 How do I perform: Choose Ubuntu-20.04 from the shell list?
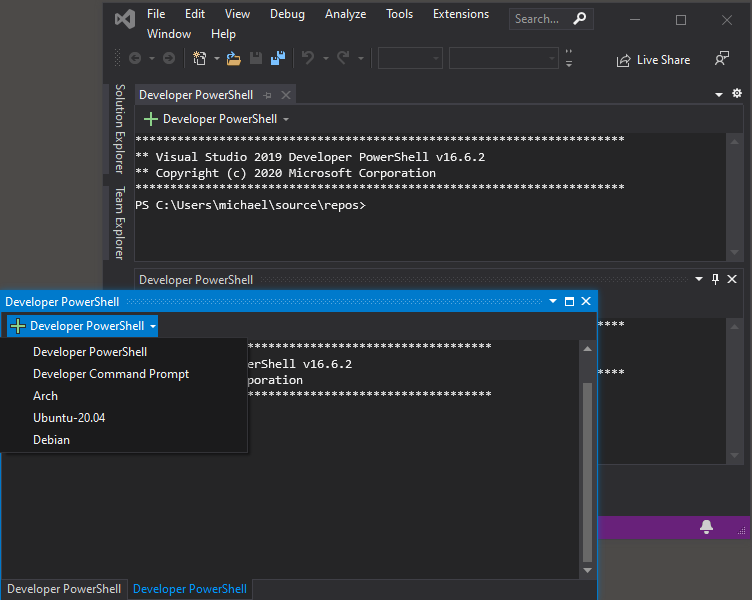124,418
